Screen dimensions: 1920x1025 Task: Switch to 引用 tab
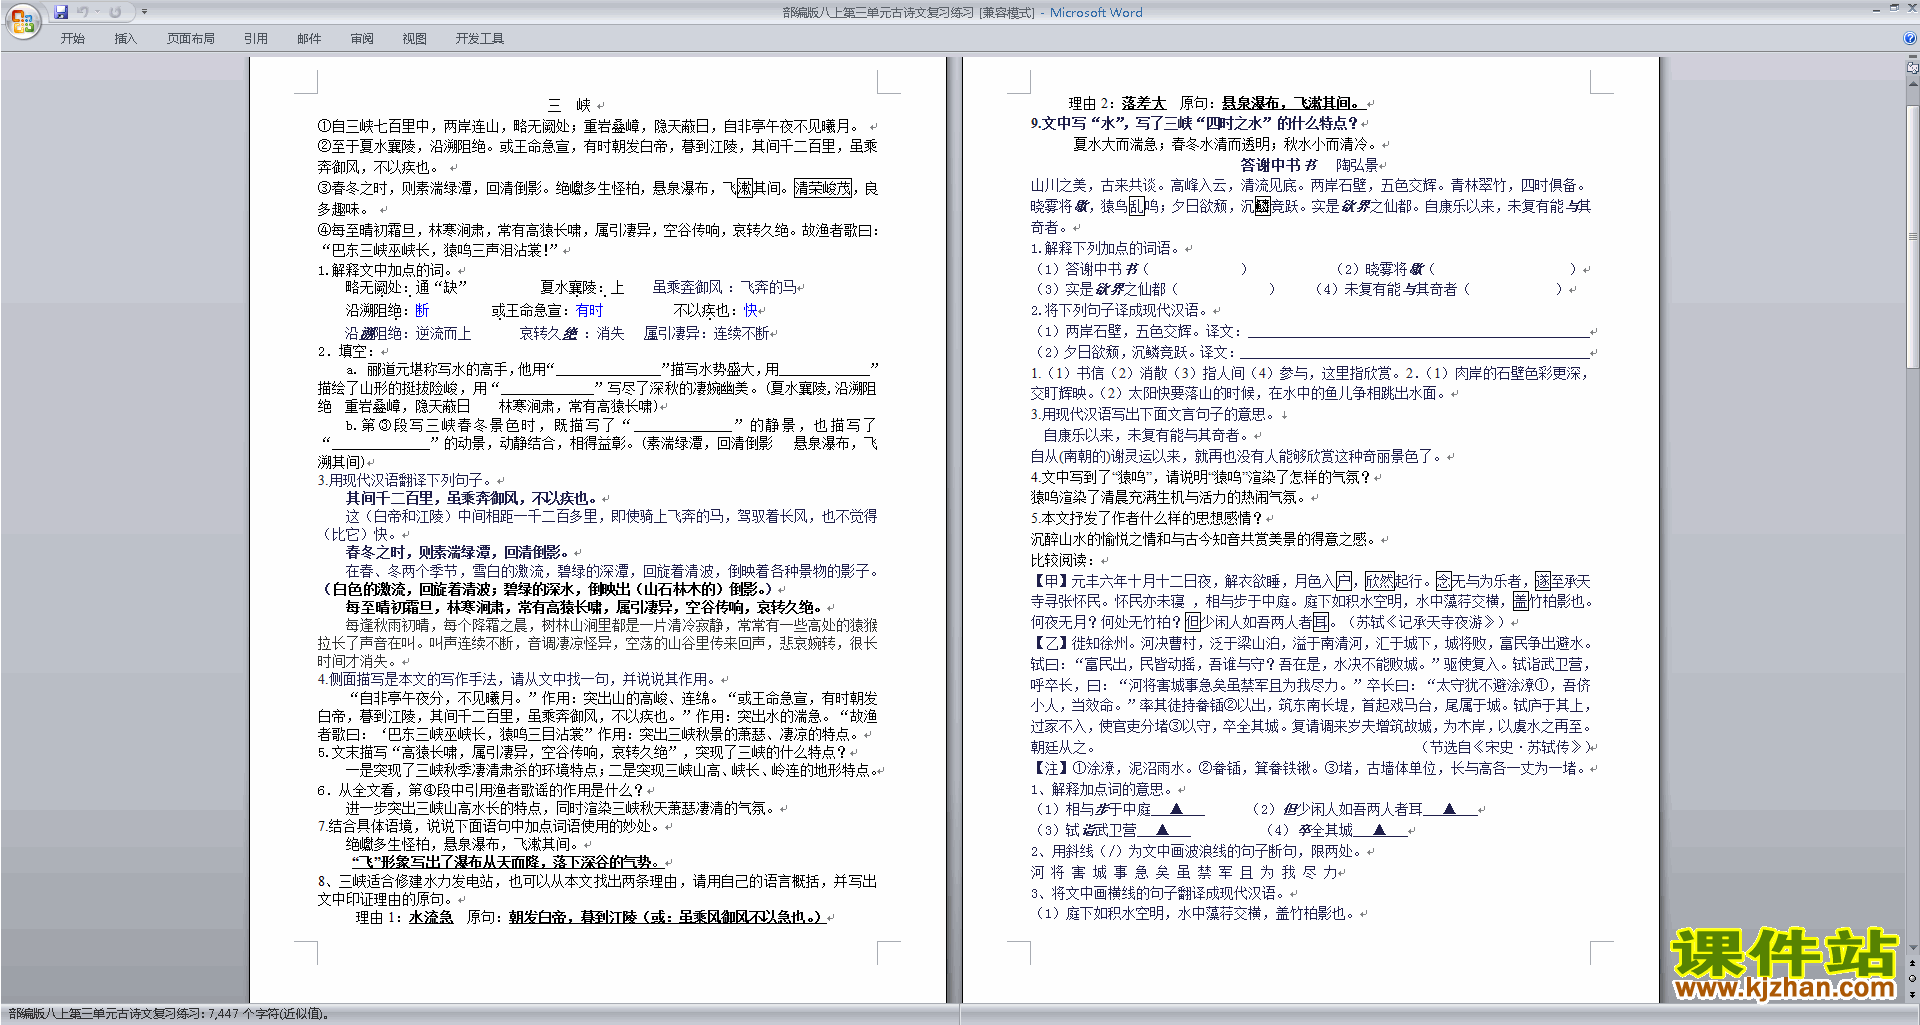256,38
